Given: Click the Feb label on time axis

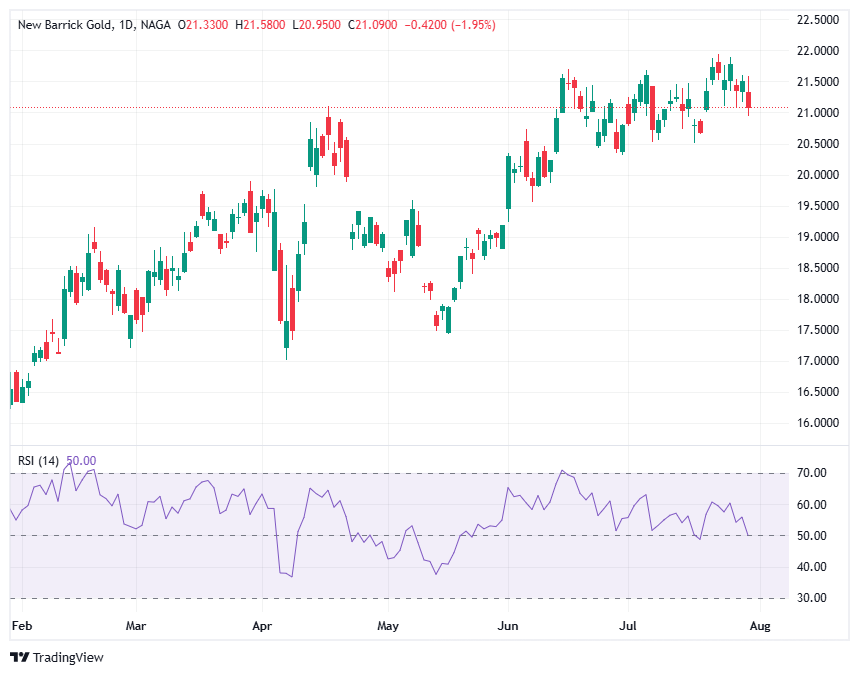Looking at the screenshot, I should coord(22,626).
